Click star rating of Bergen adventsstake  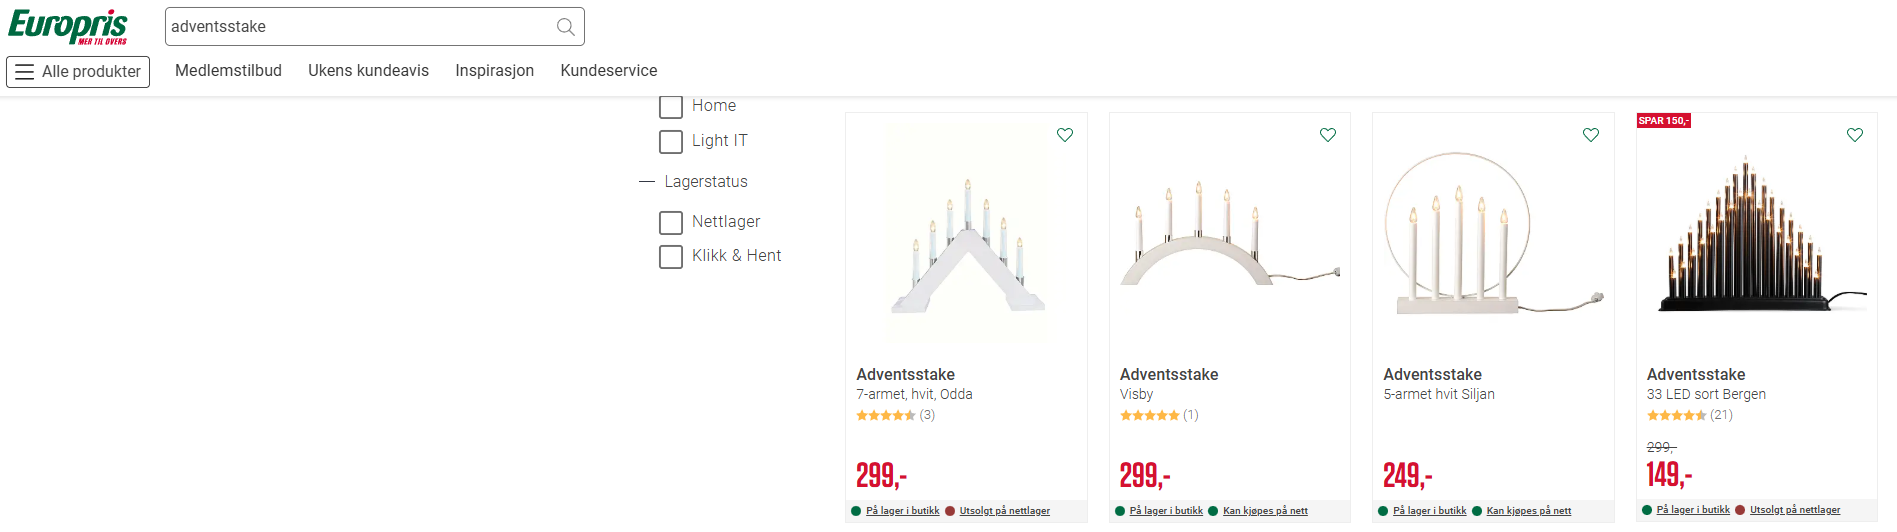(1676, 415)
